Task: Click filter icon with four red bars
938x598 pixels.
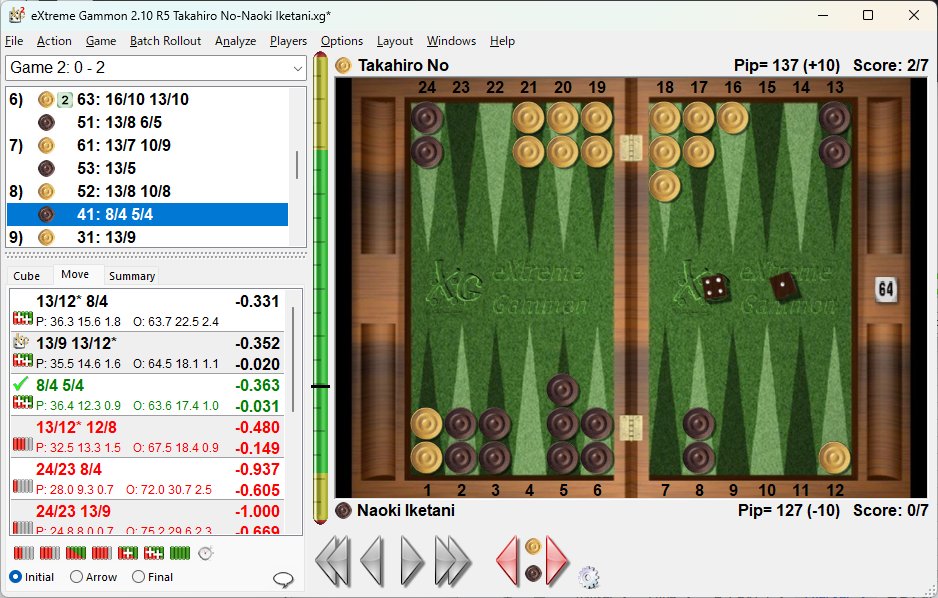Action: (x=102, y=553)
